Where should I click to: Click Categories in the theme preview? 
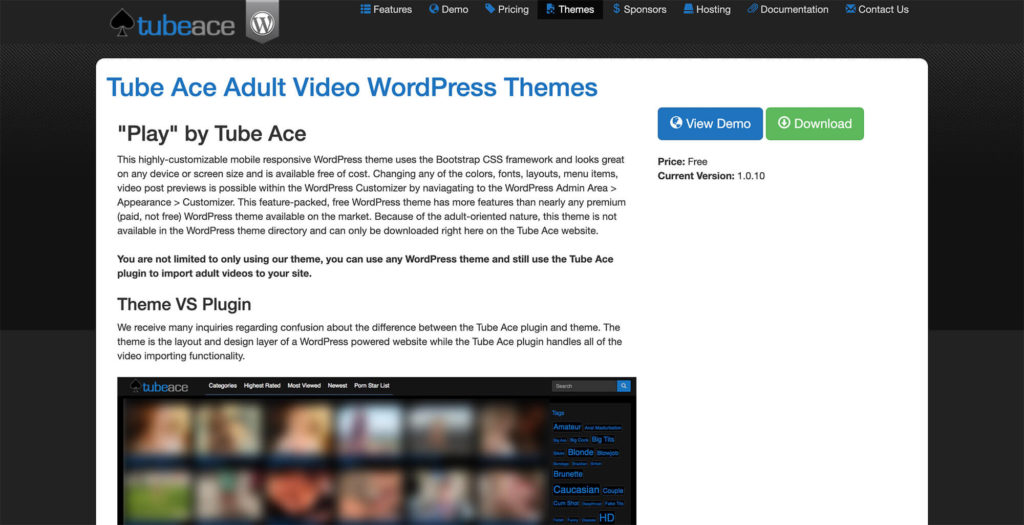(x=222, y=386)
